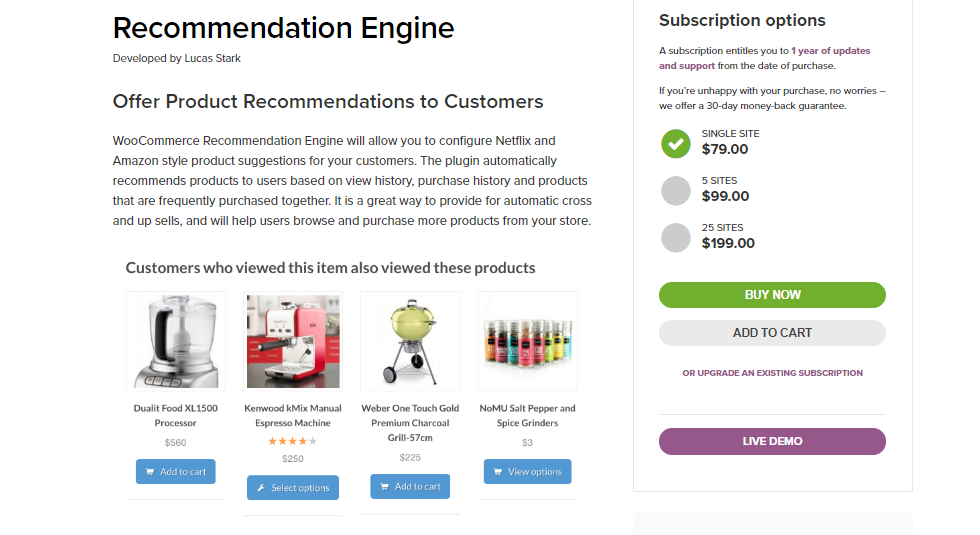Follow the upgrade an existing subscription link

pos(772,373)
